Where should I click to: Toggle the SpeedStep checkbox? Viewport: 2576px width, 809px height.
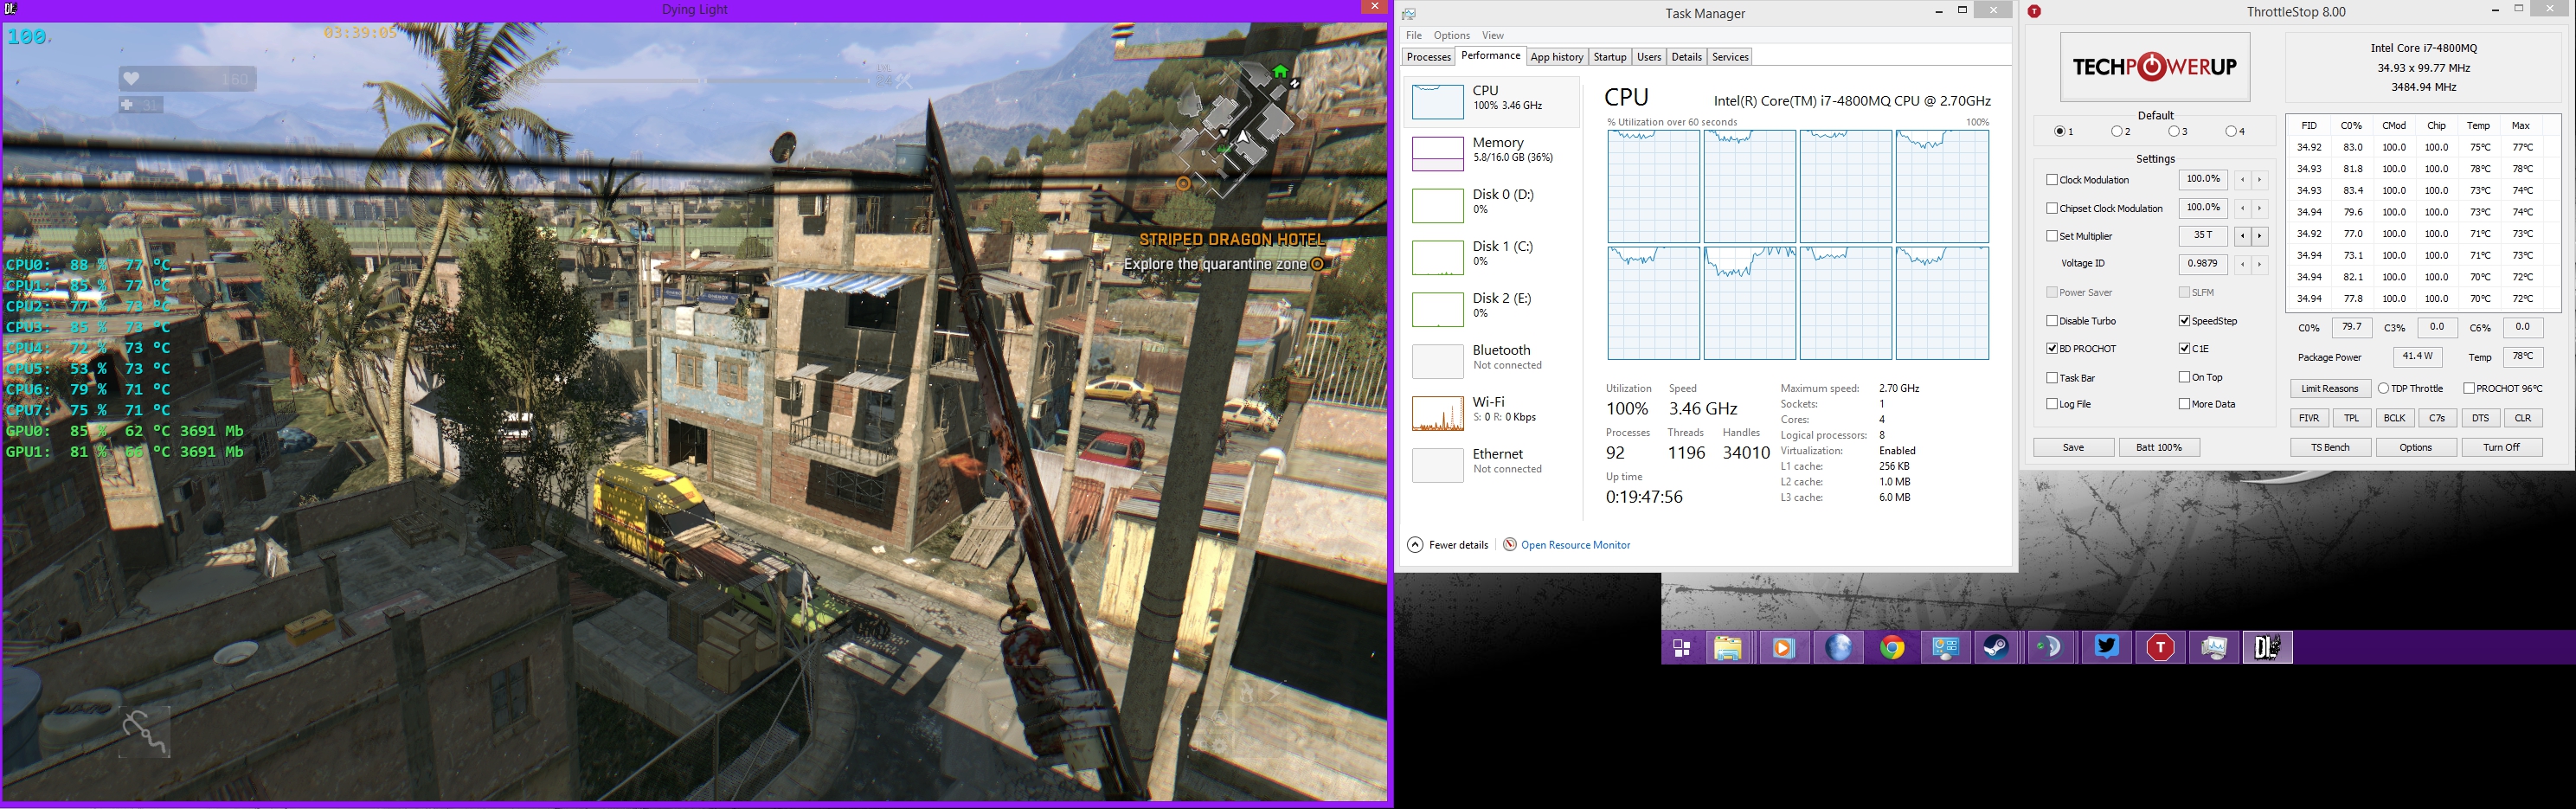tap(2184, 321)
